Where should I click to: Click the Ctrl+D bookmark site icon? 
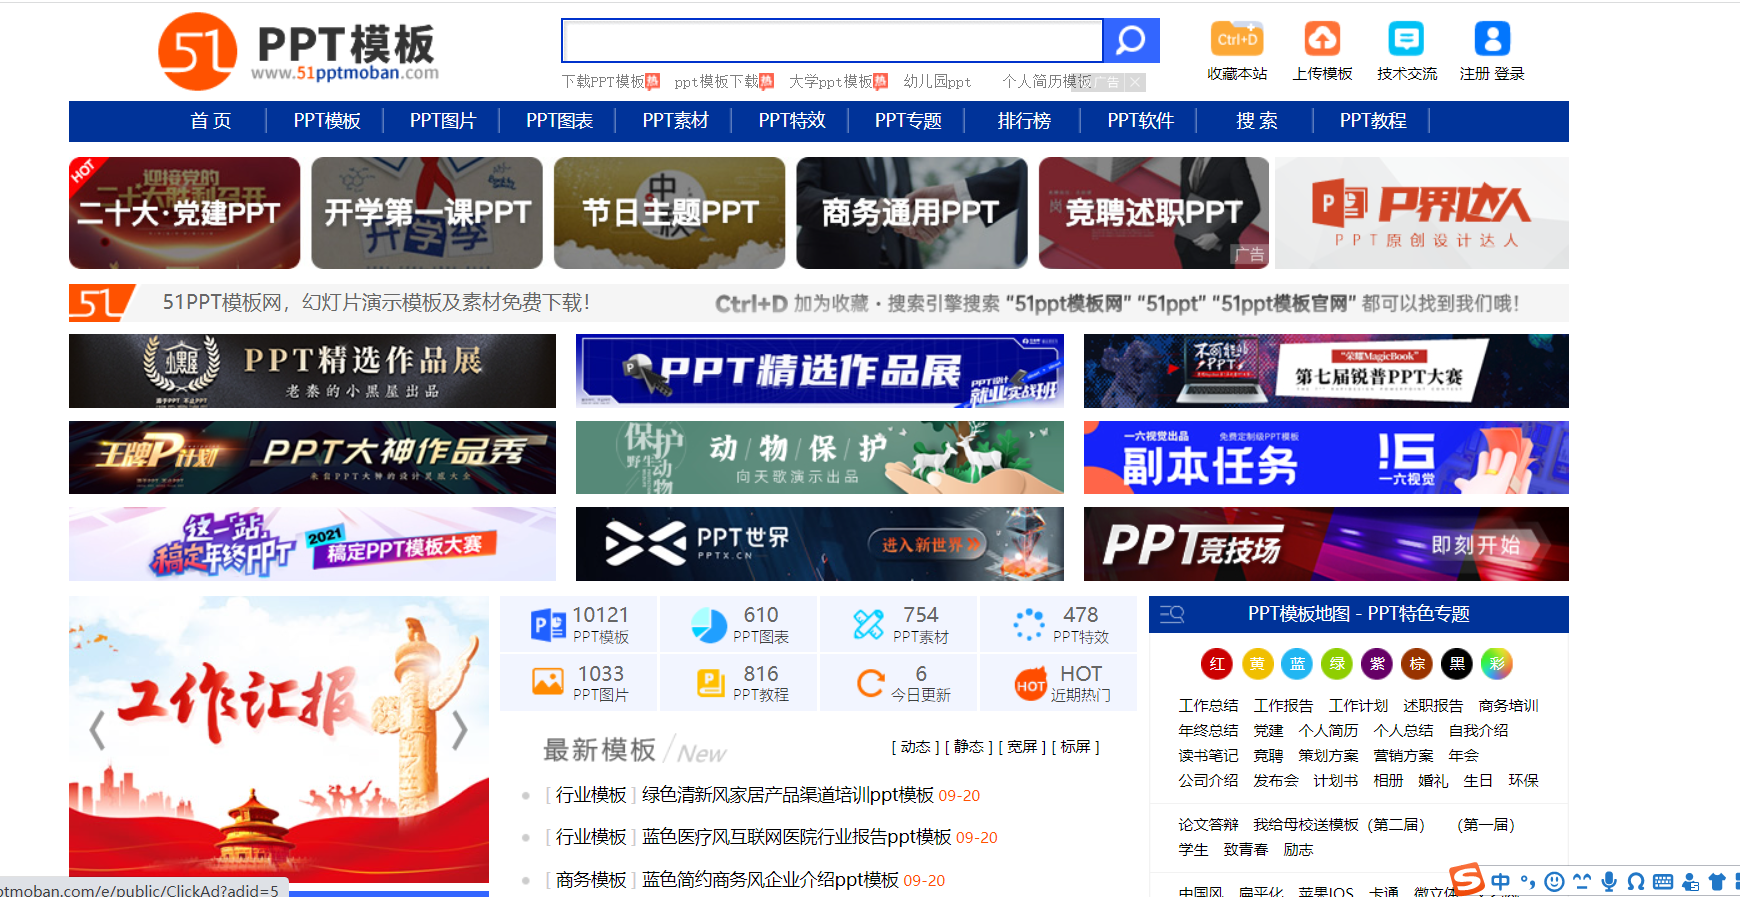[x=1237, y=39]
